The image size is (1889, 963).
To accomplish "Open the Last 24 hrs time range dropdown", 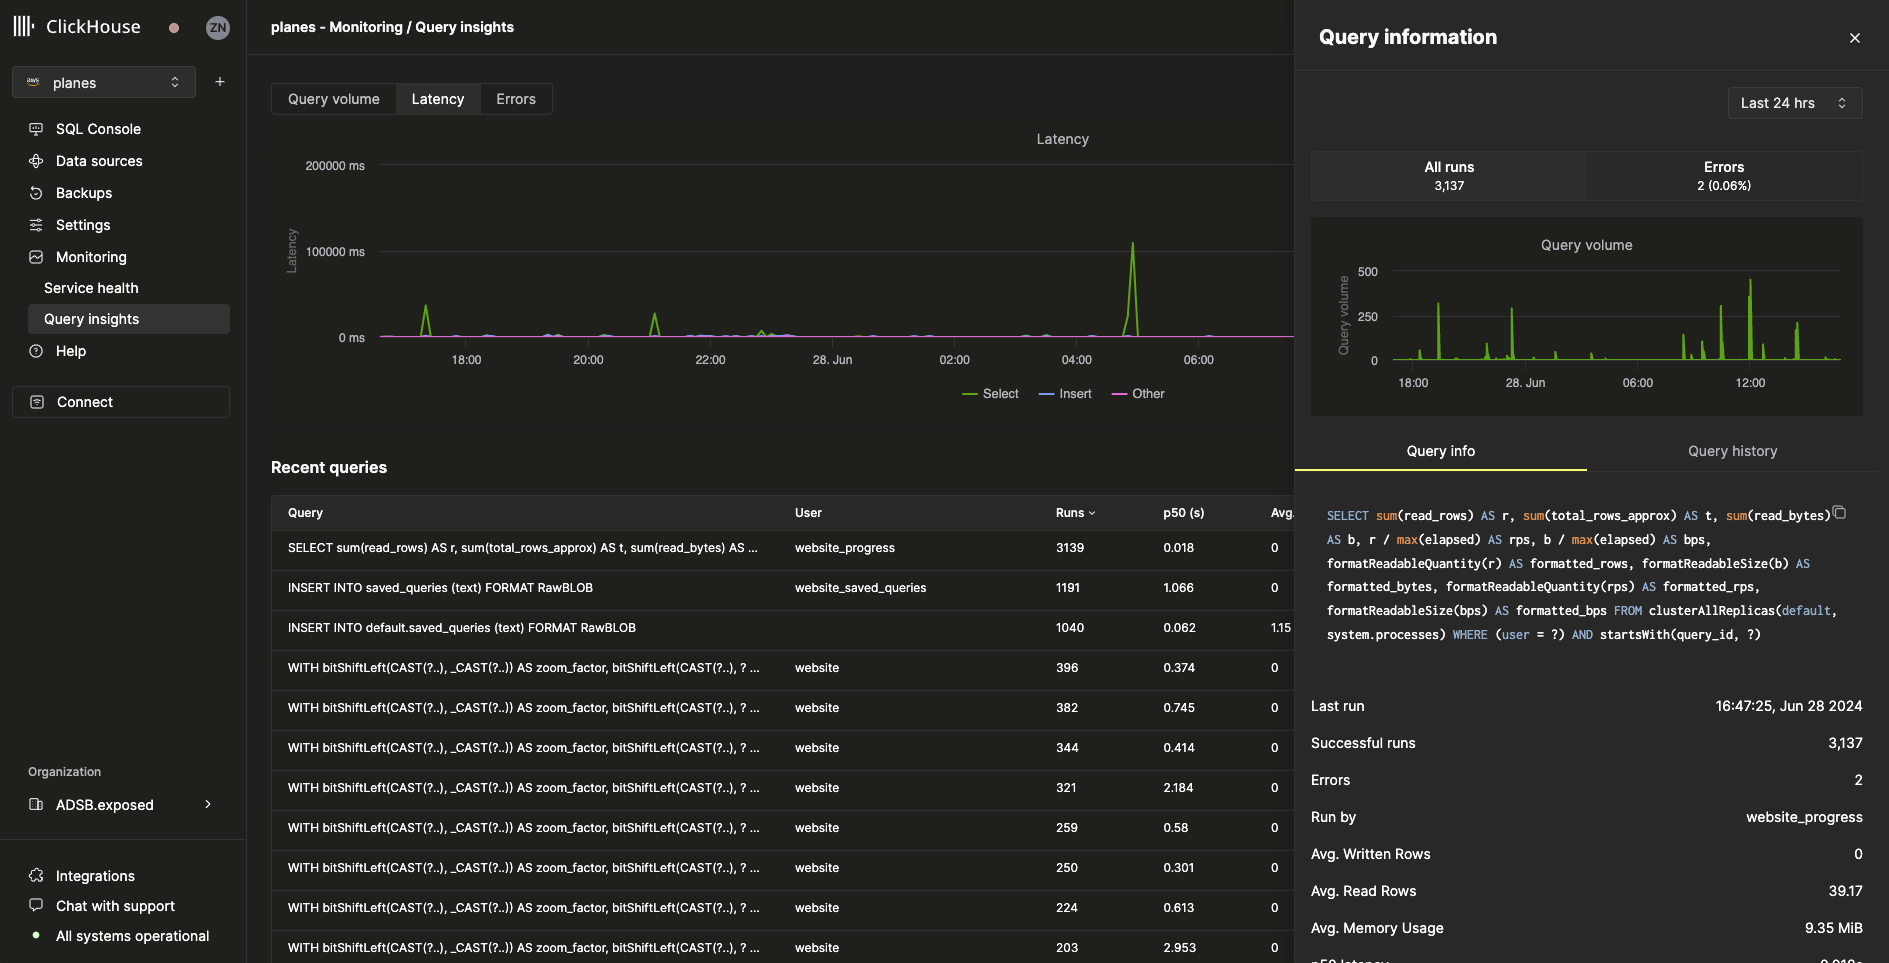I will pos(1793,103).
